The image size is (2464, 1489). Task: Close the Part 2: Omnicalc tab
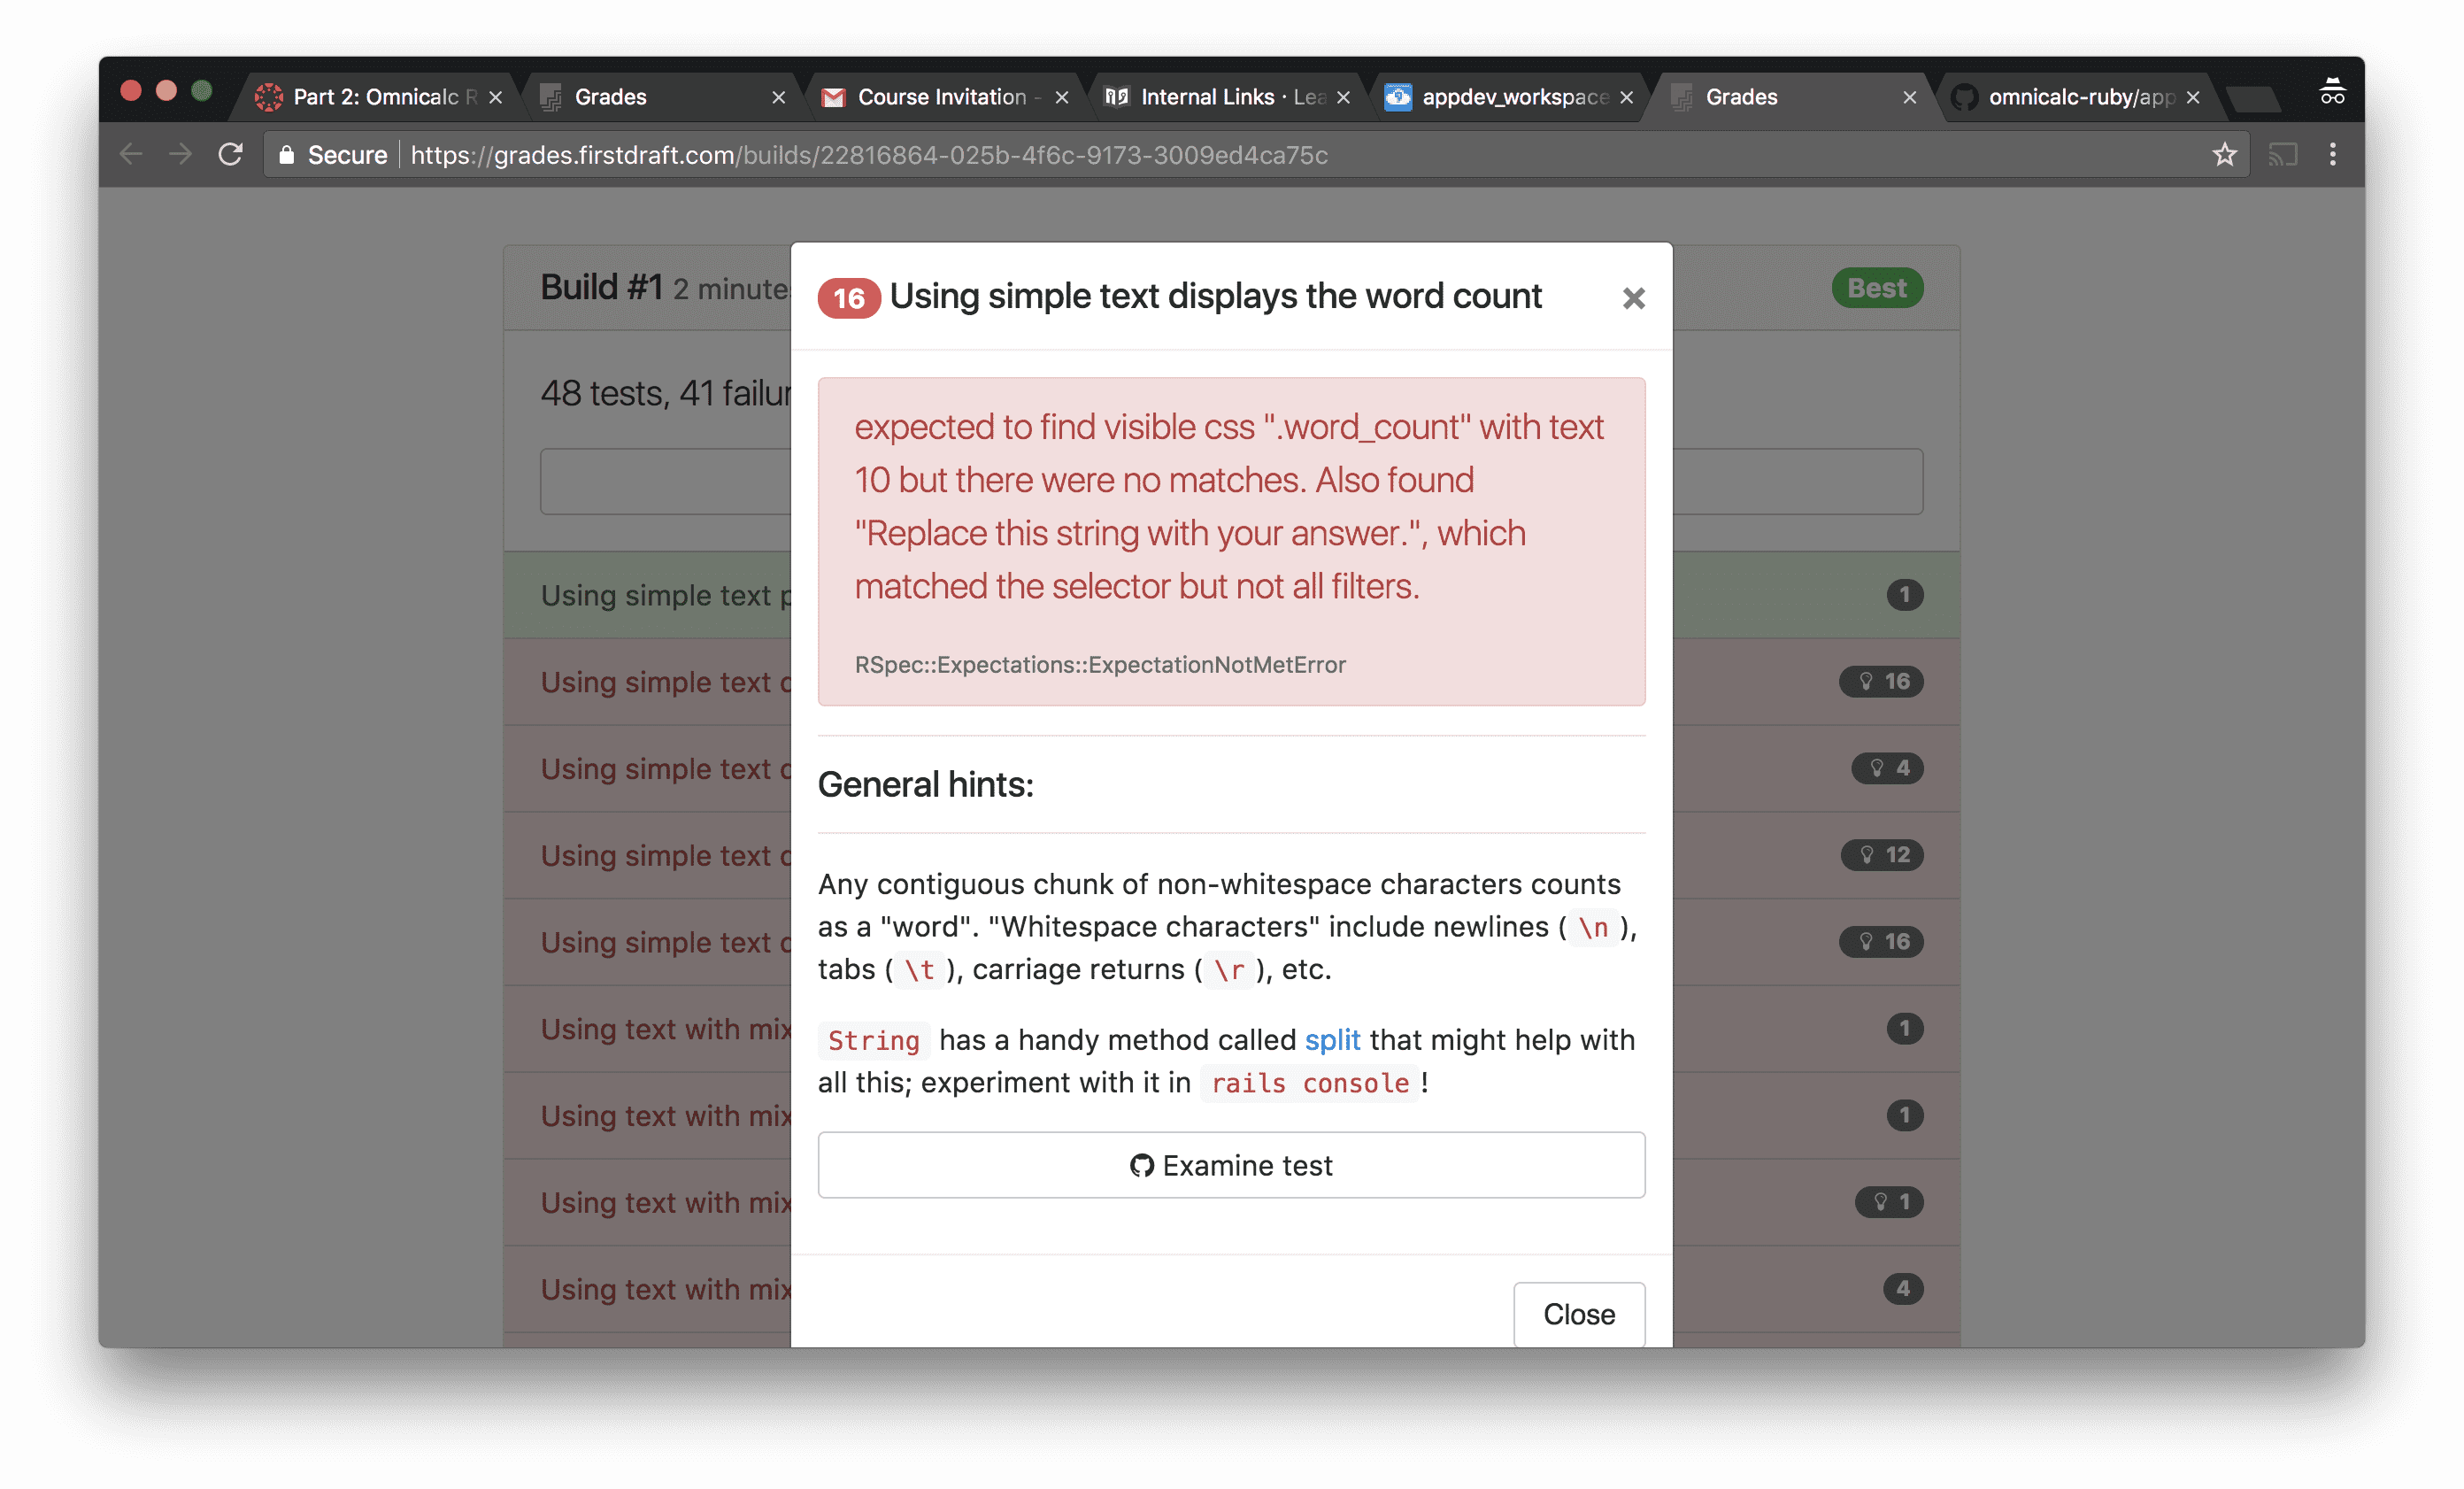coord(495,97)
